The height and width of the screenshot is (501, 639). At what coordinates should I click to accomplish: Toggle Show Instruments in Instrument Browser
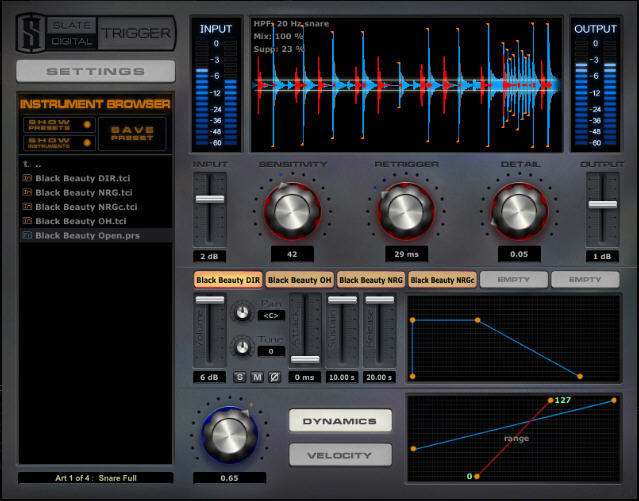[59, 143]
